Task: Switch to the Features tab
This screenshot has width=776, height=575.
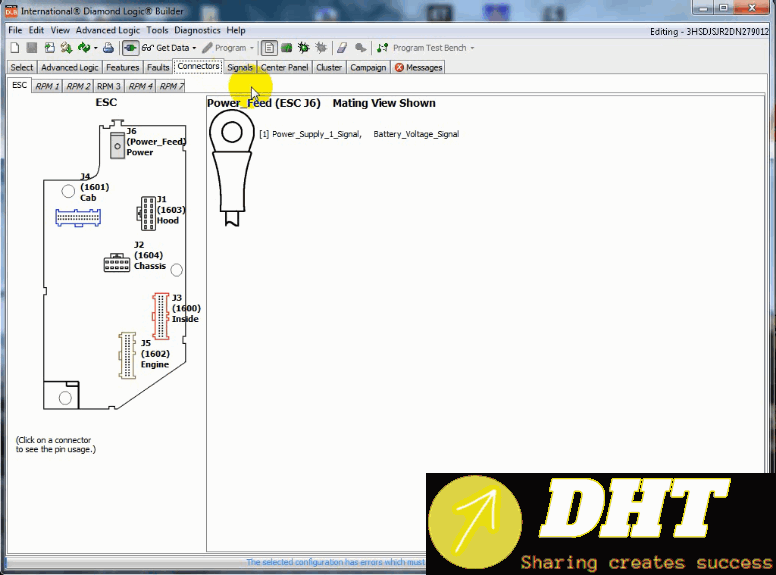Action: pyautogui.click(x=123, y=67)
